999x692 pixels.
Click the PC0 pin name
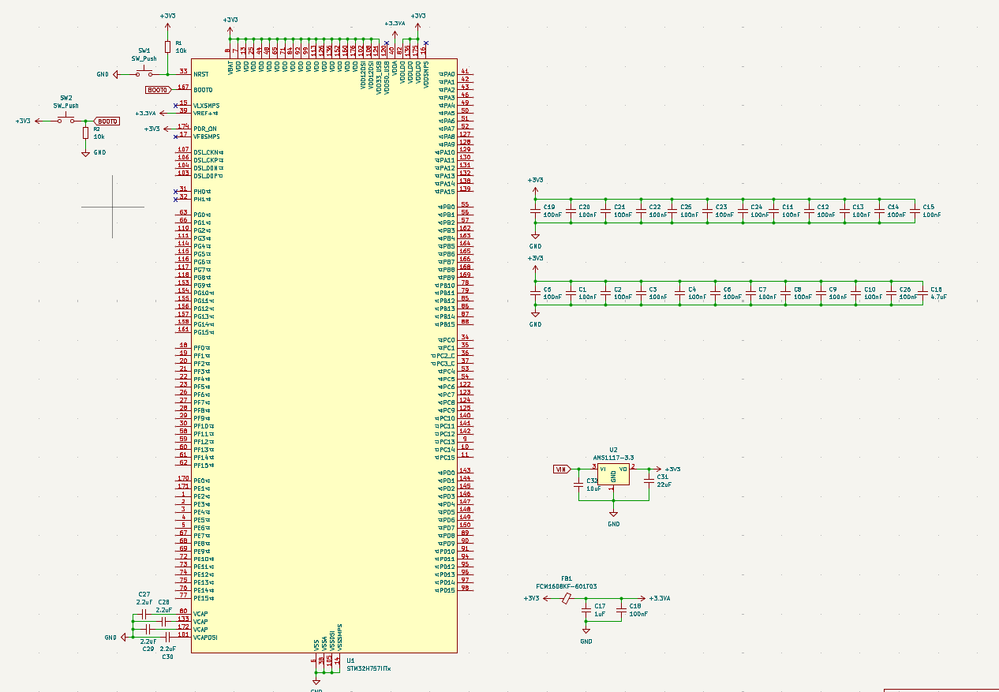point(449,340)
